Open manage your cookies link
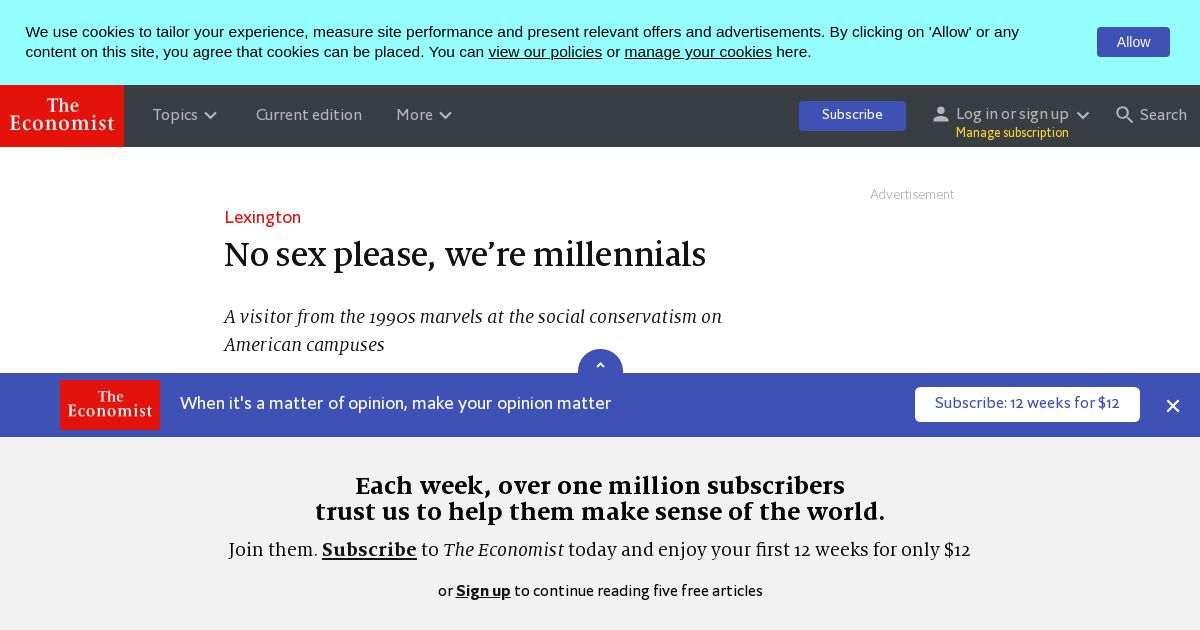The width and height of the screenshot is (1200, 630). point(698,52)
